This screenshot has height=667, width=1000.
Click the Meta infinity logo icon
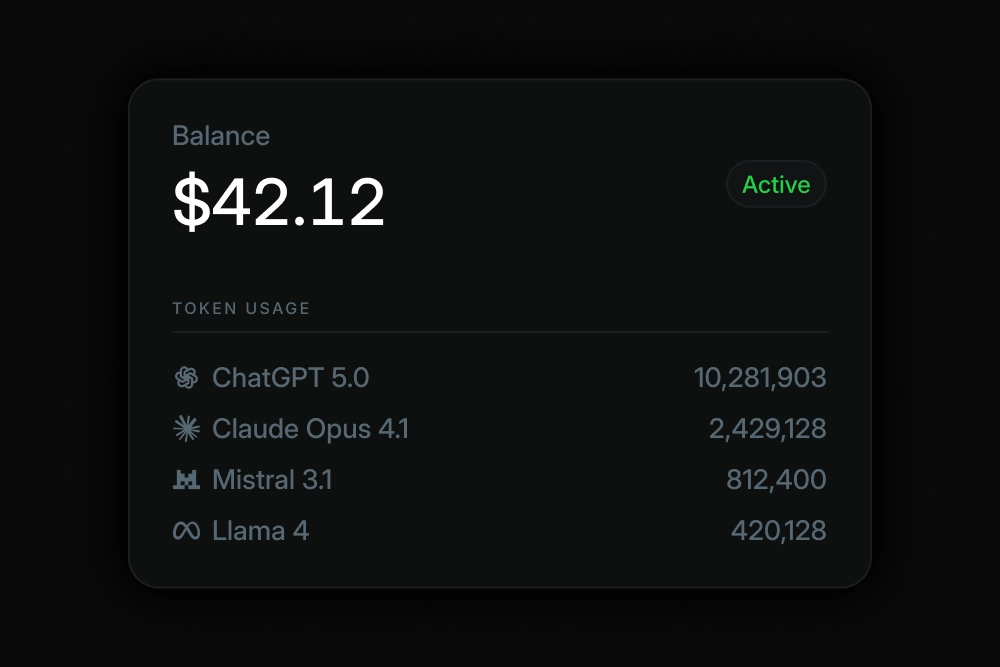(186, 531)
